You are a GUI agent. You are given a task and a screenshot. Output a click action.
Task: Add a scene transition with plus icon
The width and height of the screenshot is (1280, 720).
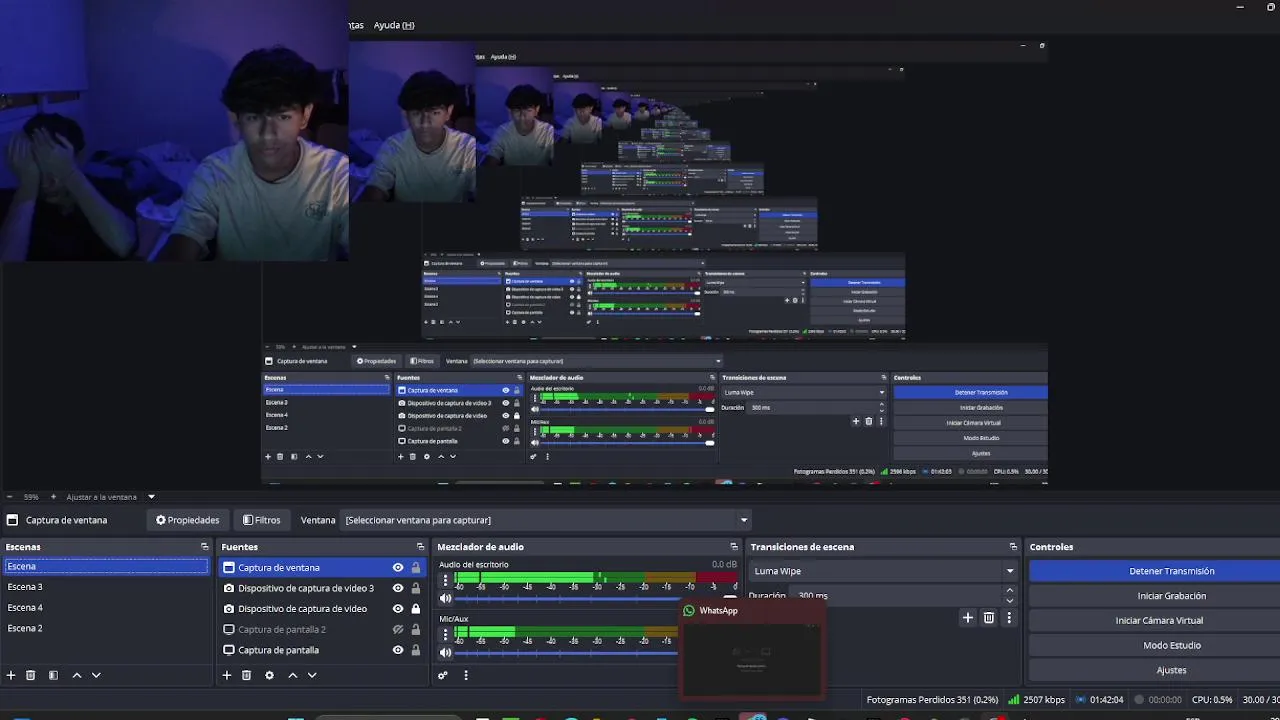[967, 618]
